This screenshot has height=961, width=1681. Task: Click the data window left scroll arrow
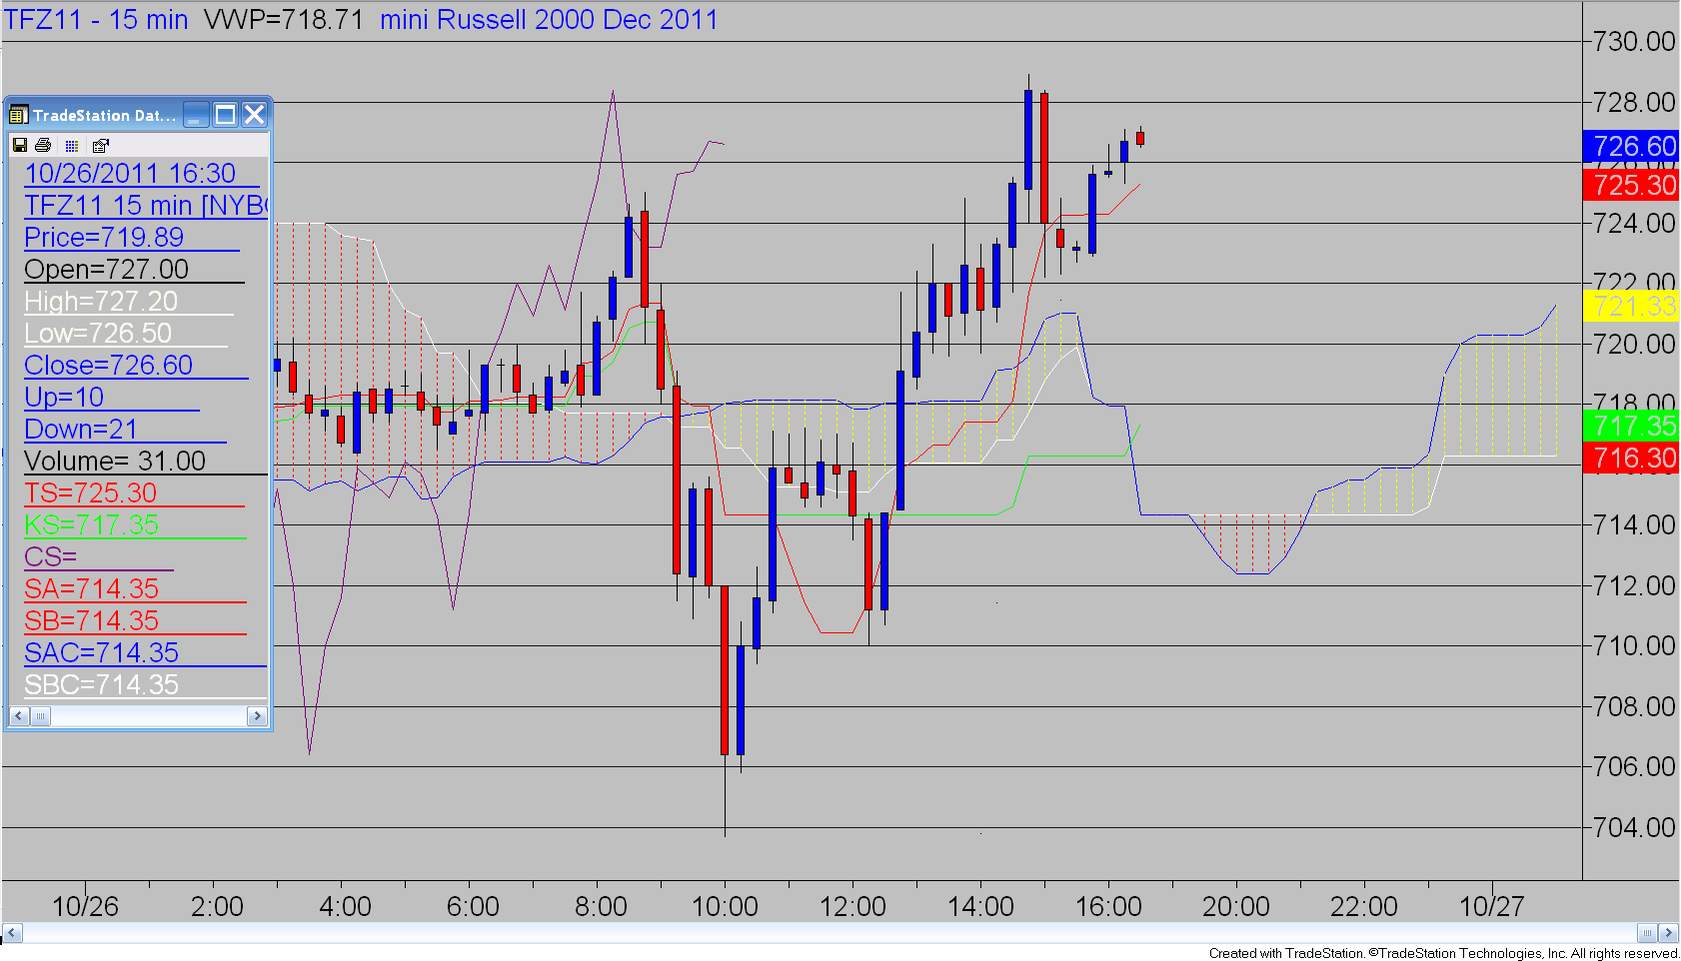[19, 716]
